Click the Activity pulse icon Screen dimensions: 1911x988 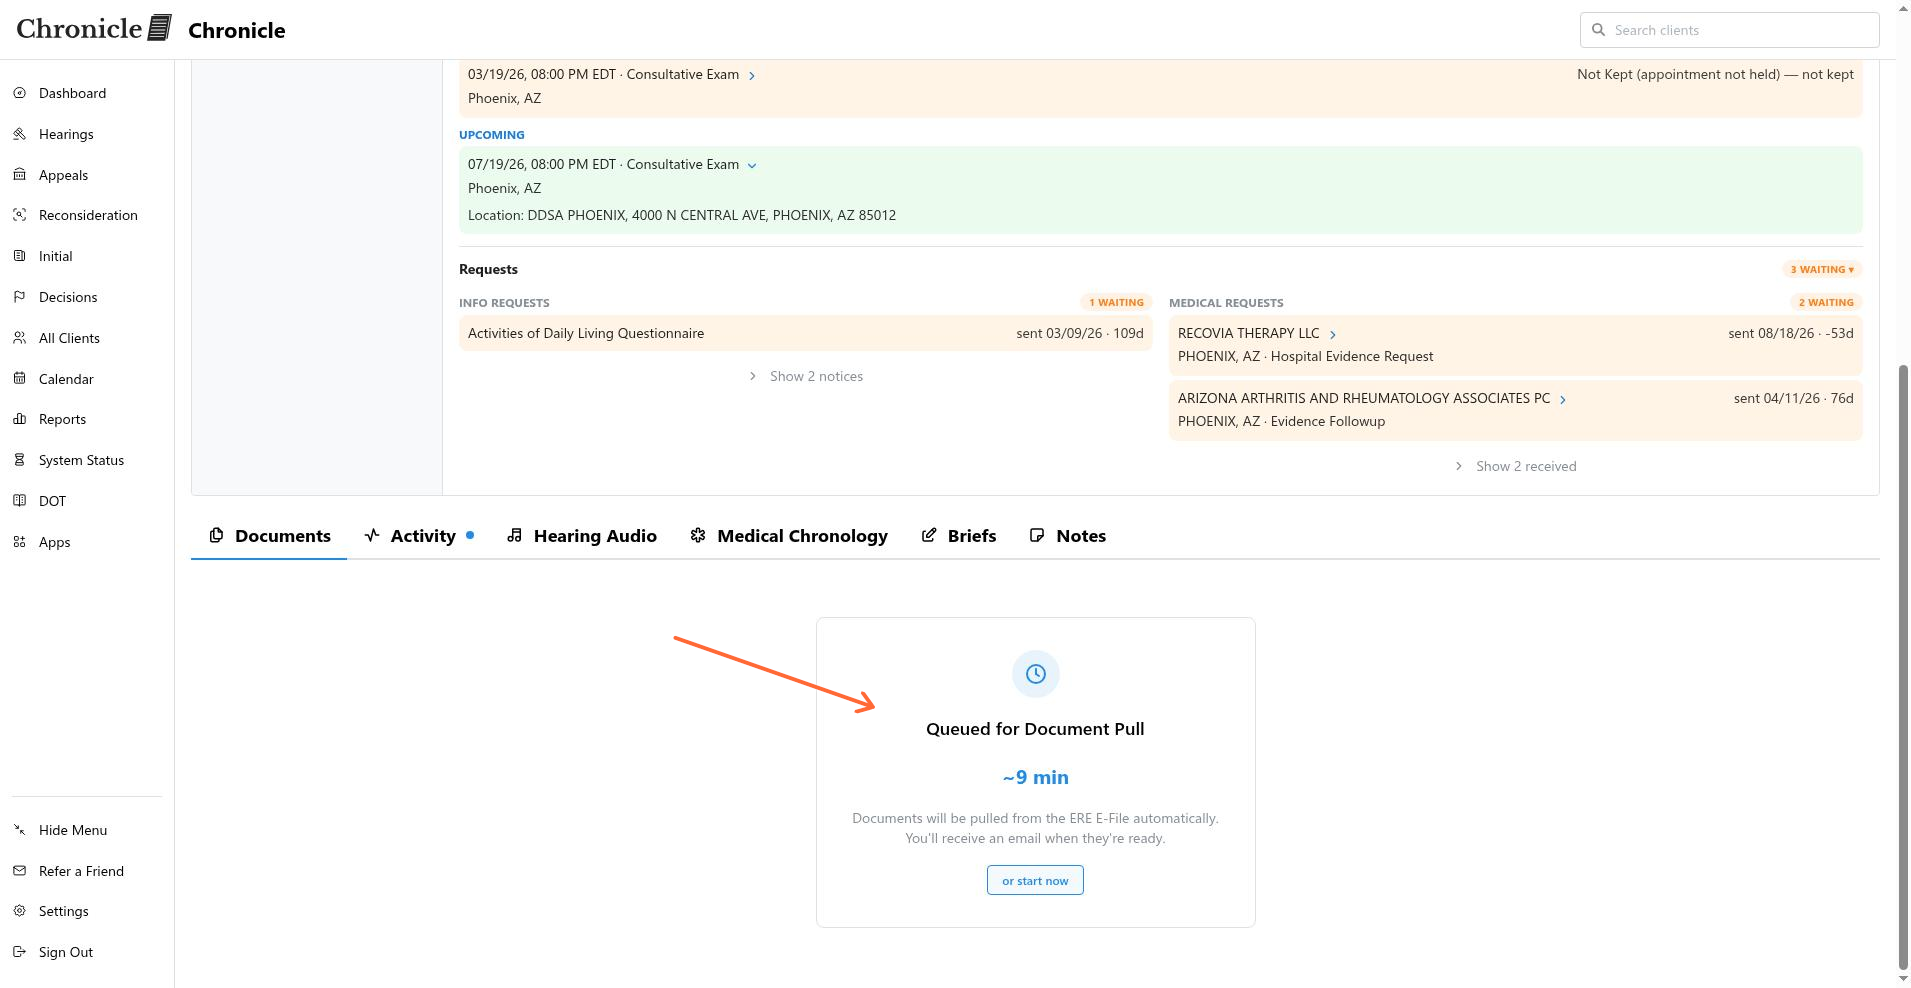(x=372, y=536)
